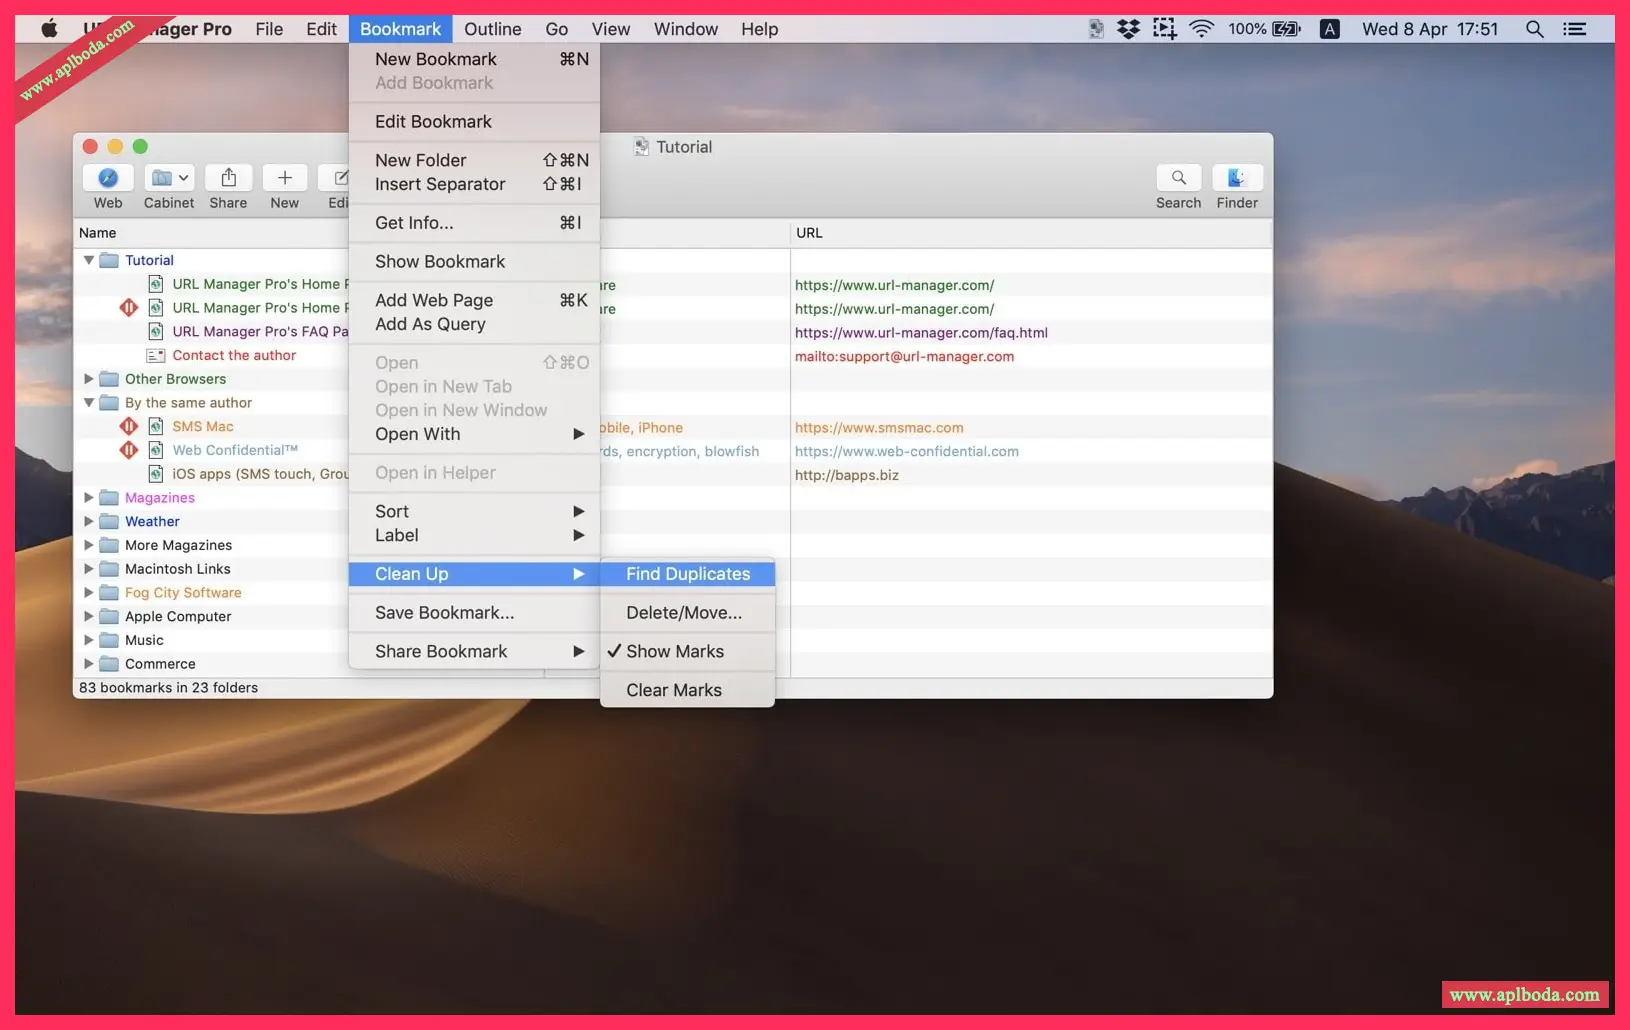Collapse the Tutorial folder
Image resolution: width=1630 pixels, height=1030 pixels.
click(x=89, y=260)
